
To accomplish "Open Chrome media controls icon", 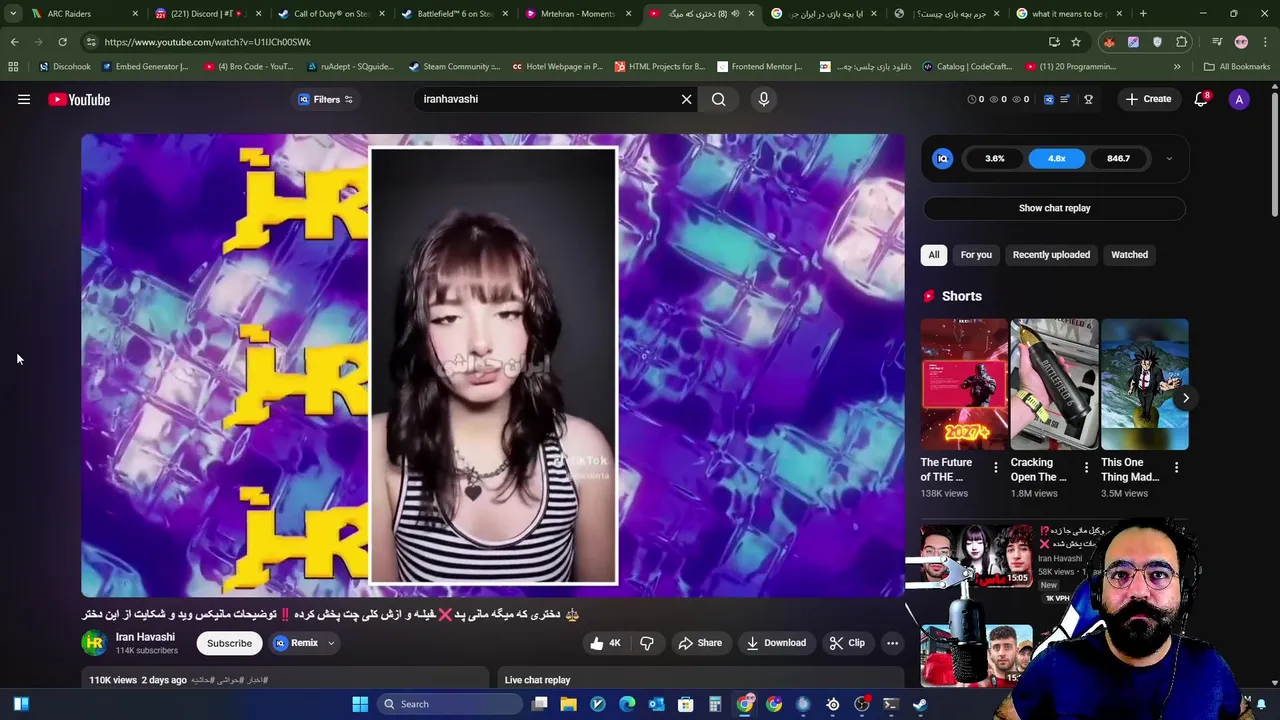I will [1217, 42].
